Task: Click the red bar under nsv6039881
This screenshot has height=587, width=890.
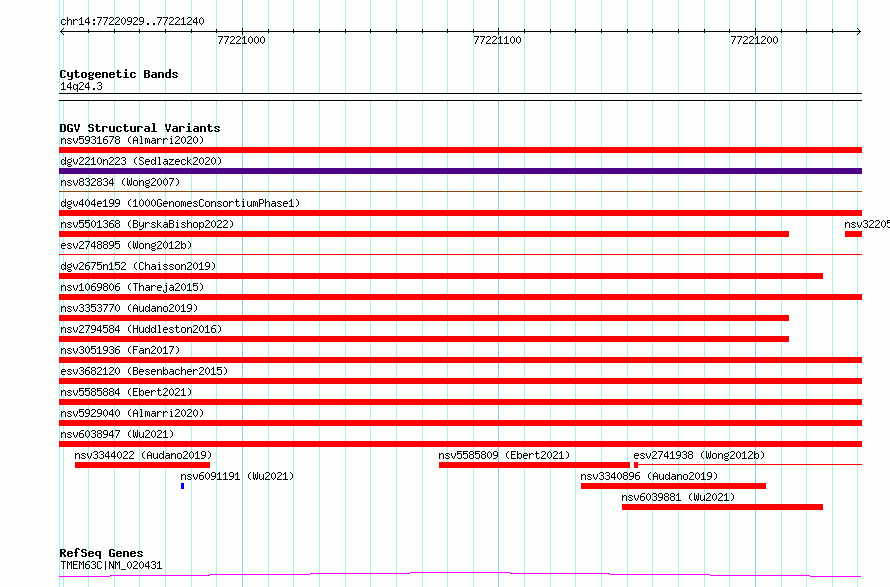Action: tap(722, 507)
